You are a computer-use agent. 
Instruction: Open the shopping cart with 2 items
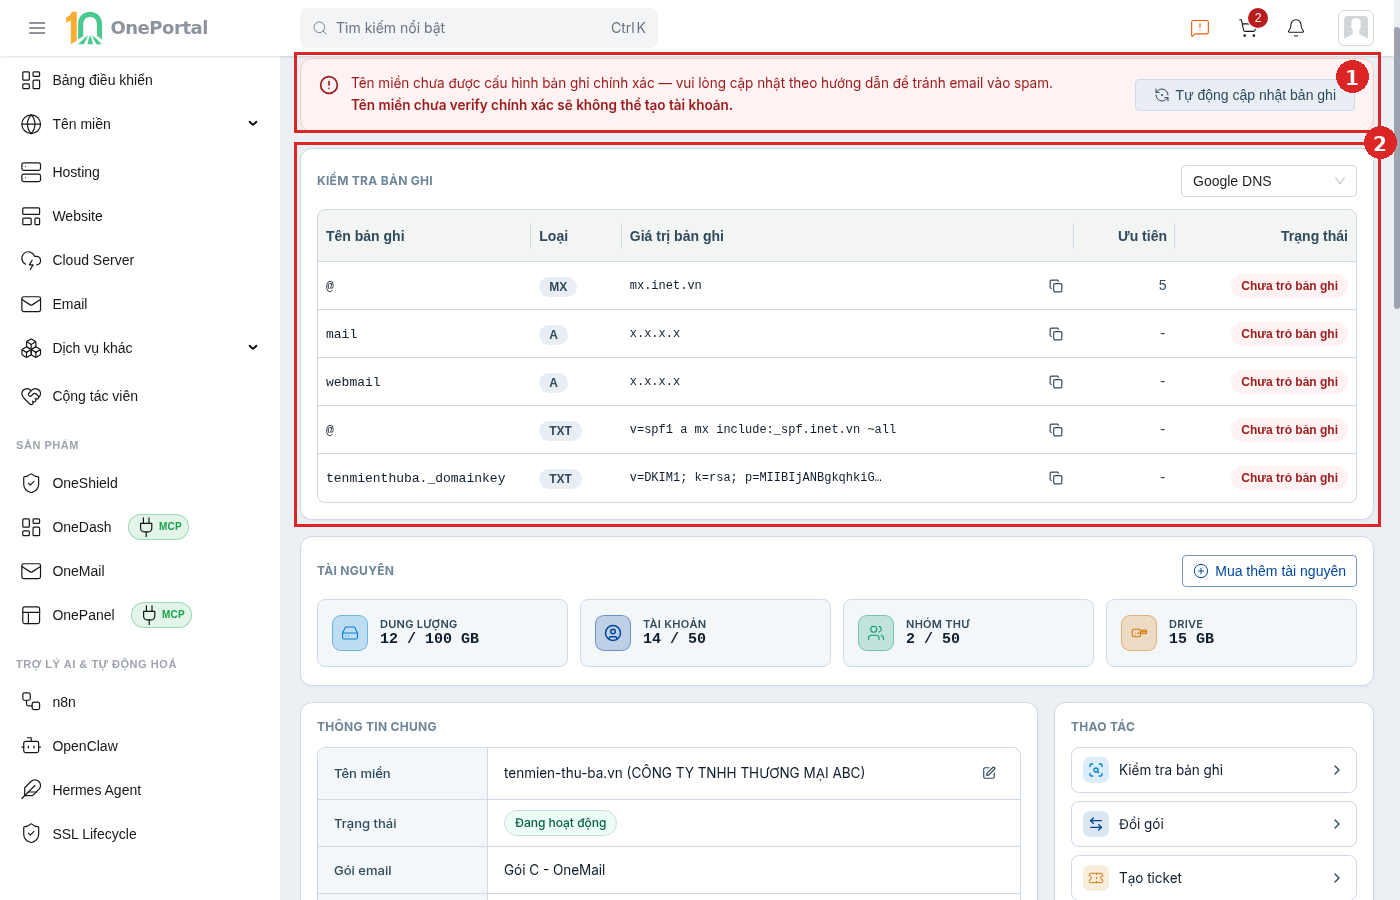(1248, 28)
